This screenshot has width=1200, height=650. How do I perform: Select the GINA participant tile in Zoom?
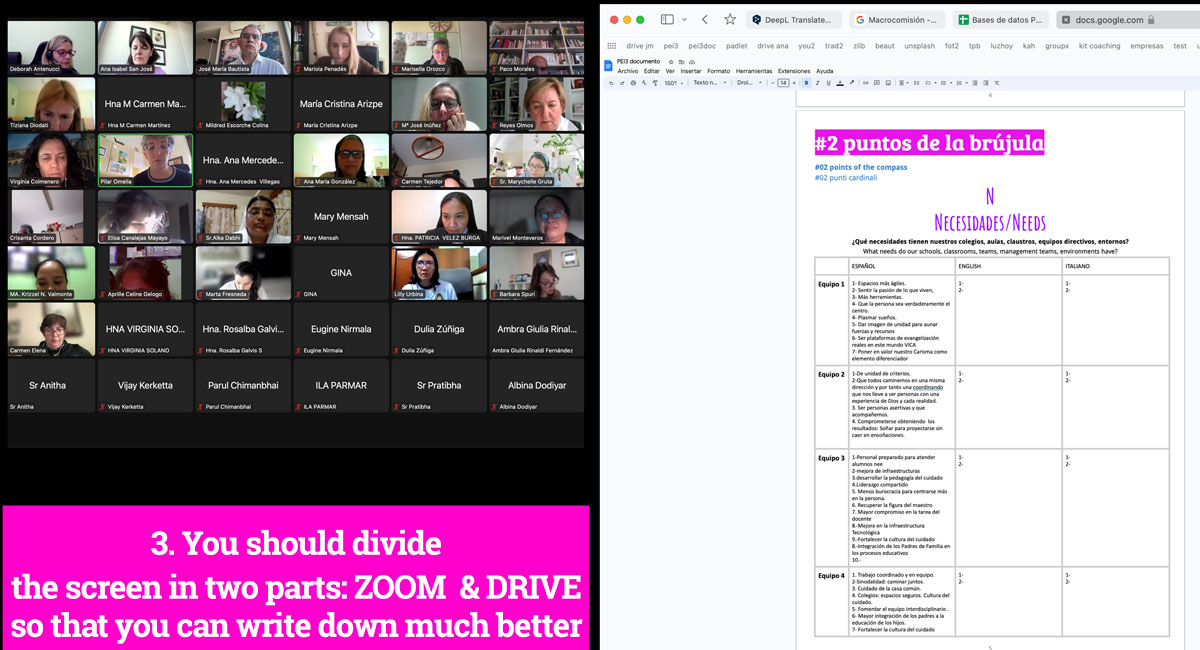click(x=341, y=272)
